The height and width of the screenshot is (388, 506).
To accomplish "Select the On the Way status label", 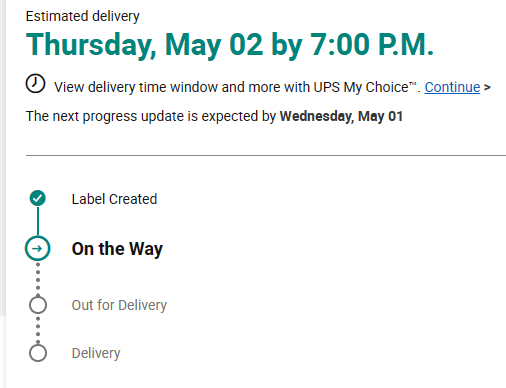I will click(x=117, y=249).
